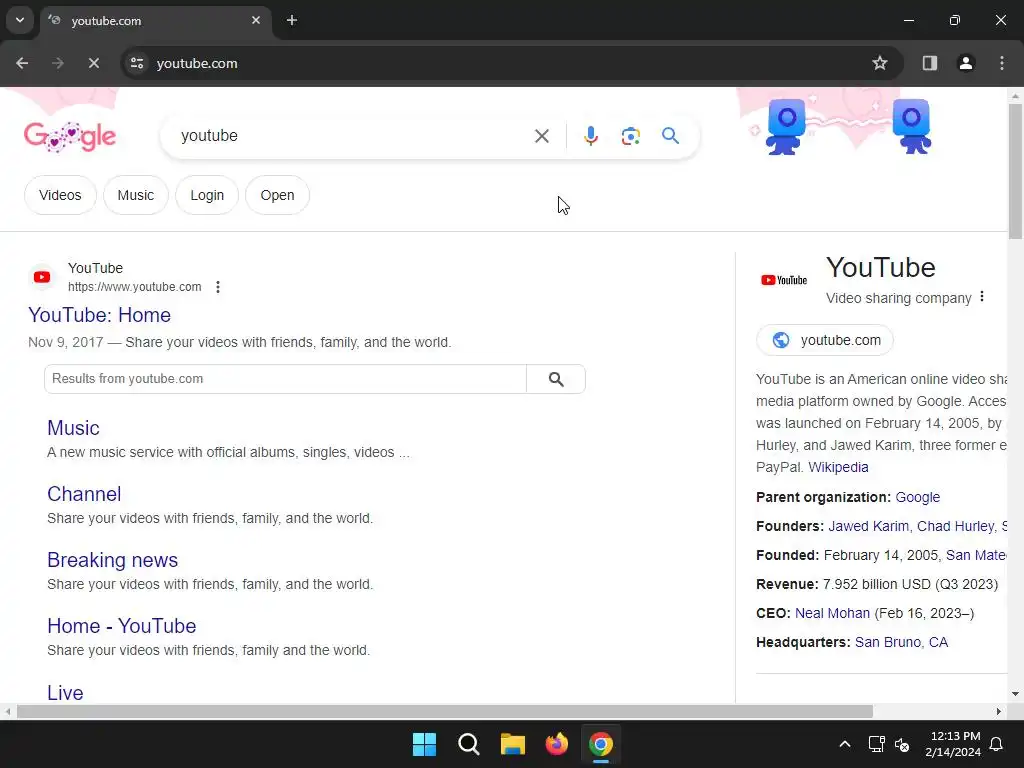Show hidden system tray icons

[x=844, y=744]
